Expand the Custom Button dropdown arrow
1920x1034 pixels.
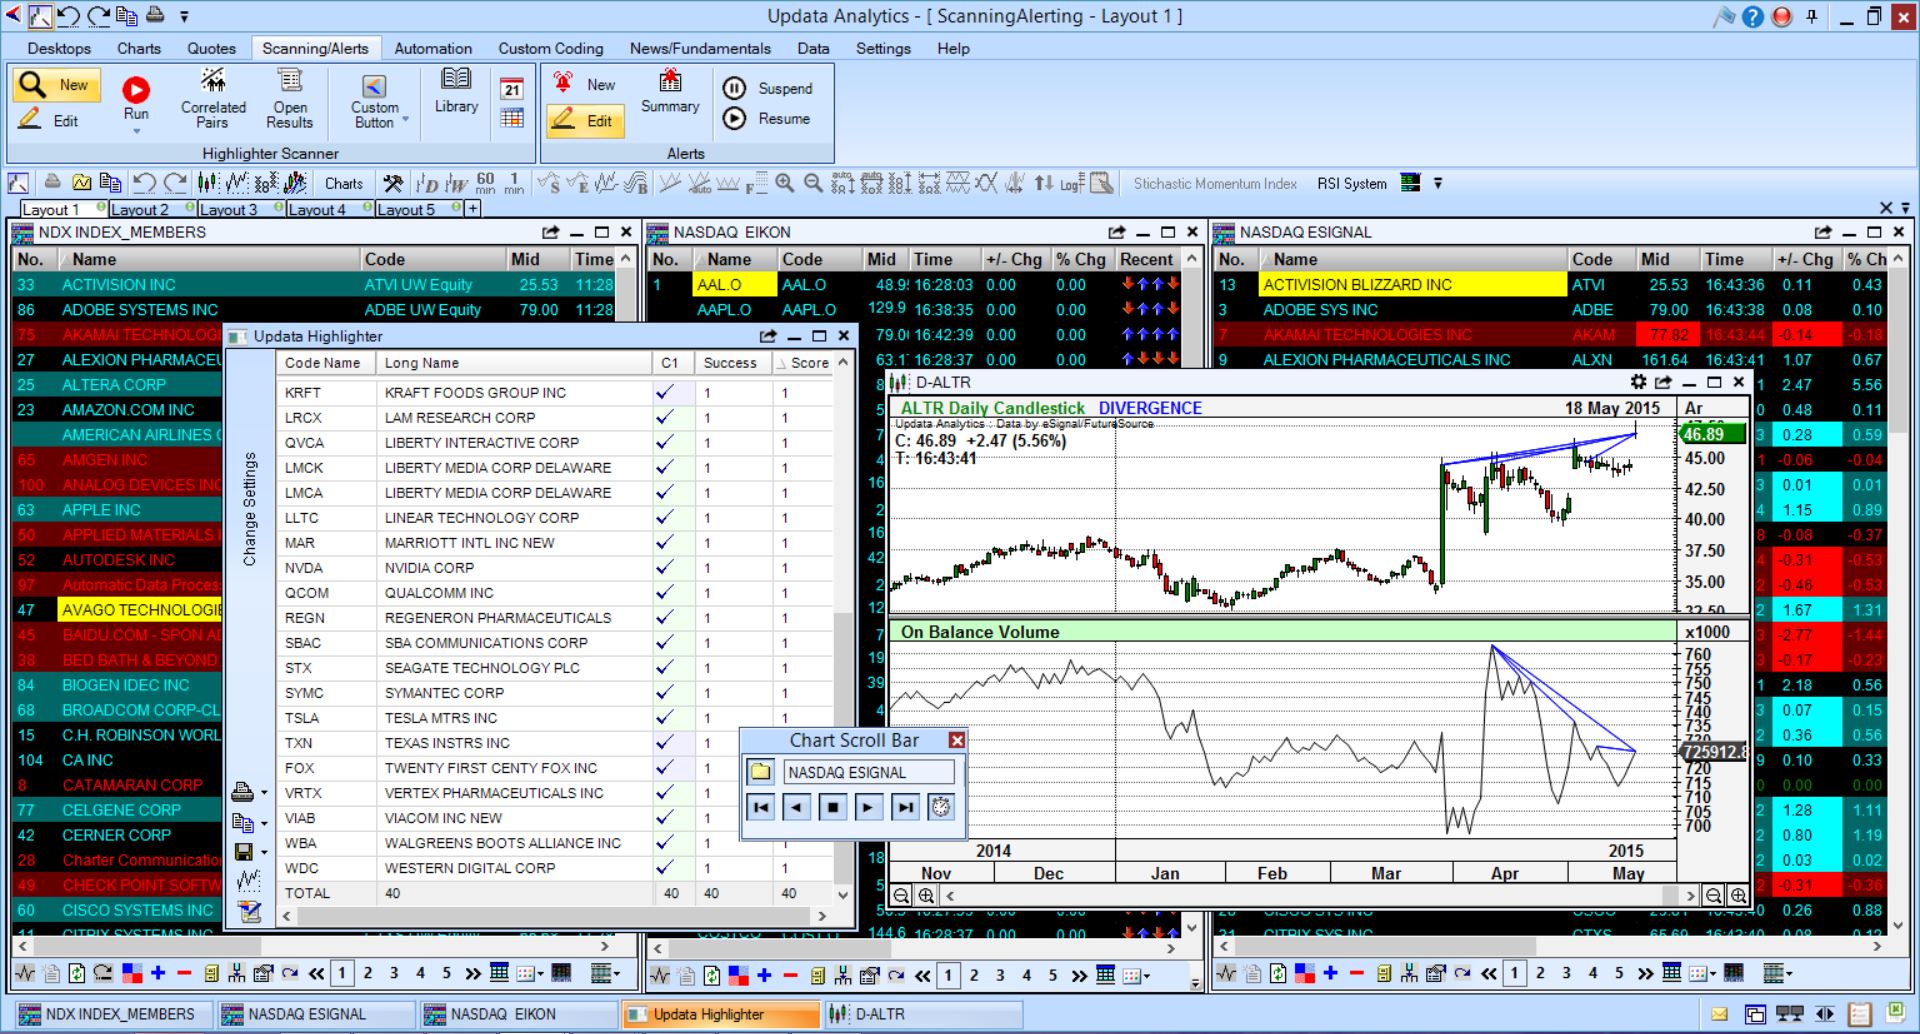click(x=406, y=120)
